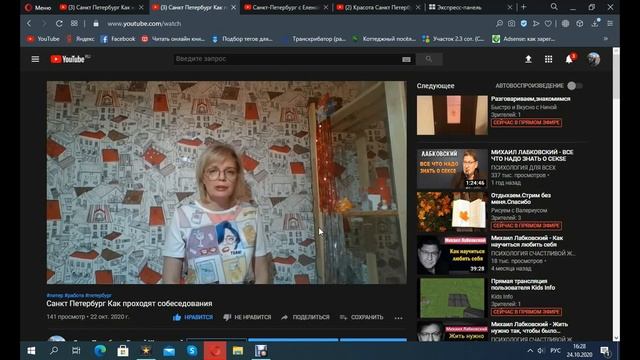This screenshot has height=360, width=640.
Task: Open Отдыхаем. Стрим без меня thumbnail
Action: 452,212
